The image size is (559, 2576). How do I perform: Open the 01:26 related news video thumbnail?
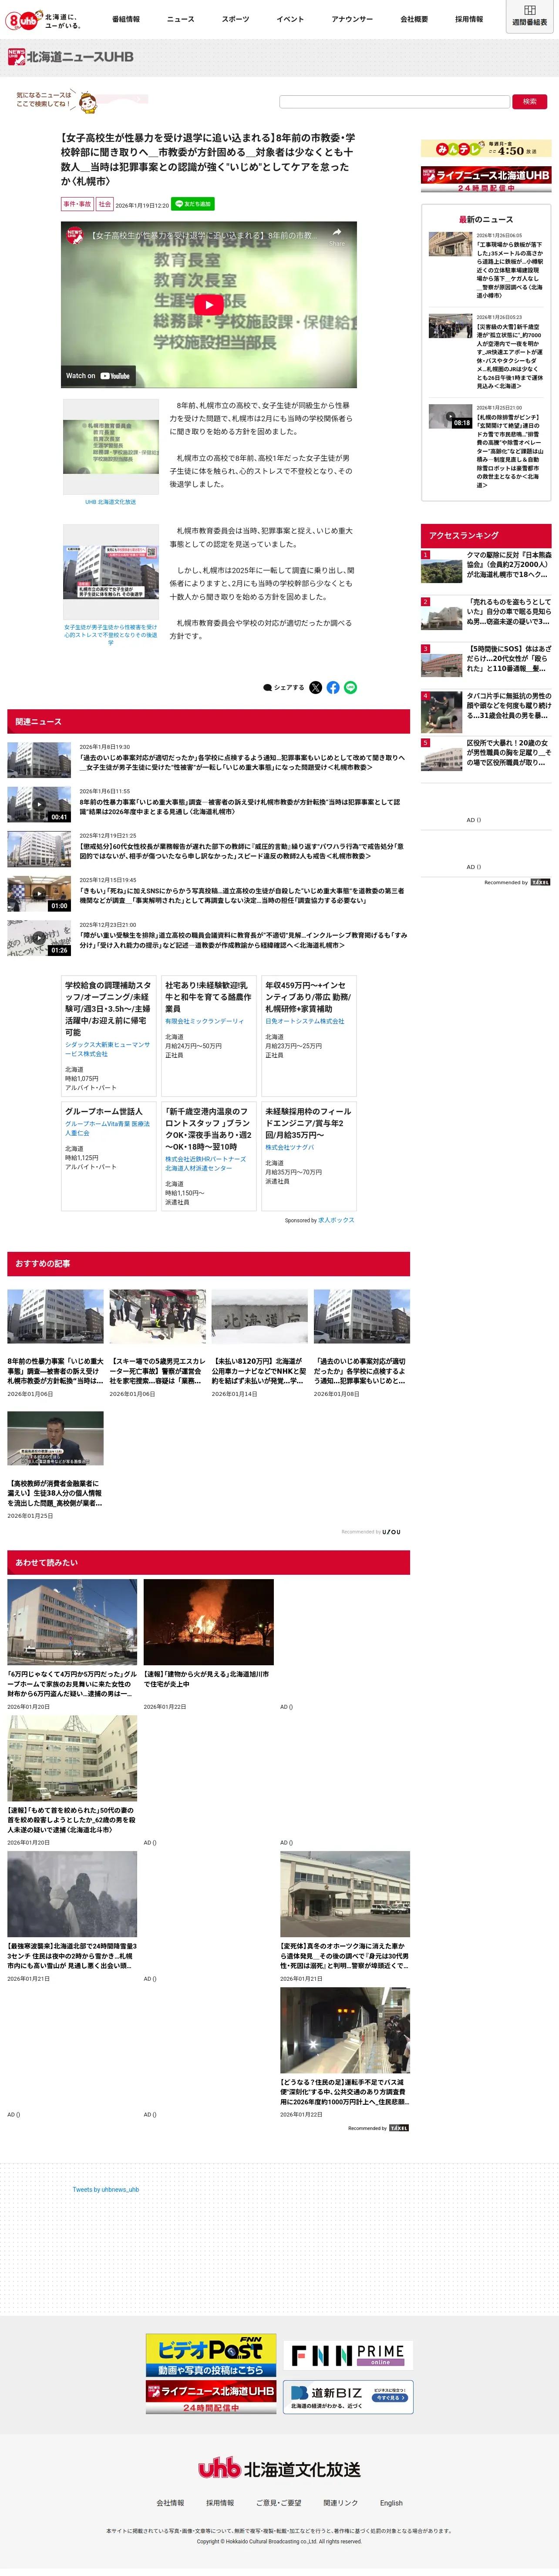tap(39, 938)
